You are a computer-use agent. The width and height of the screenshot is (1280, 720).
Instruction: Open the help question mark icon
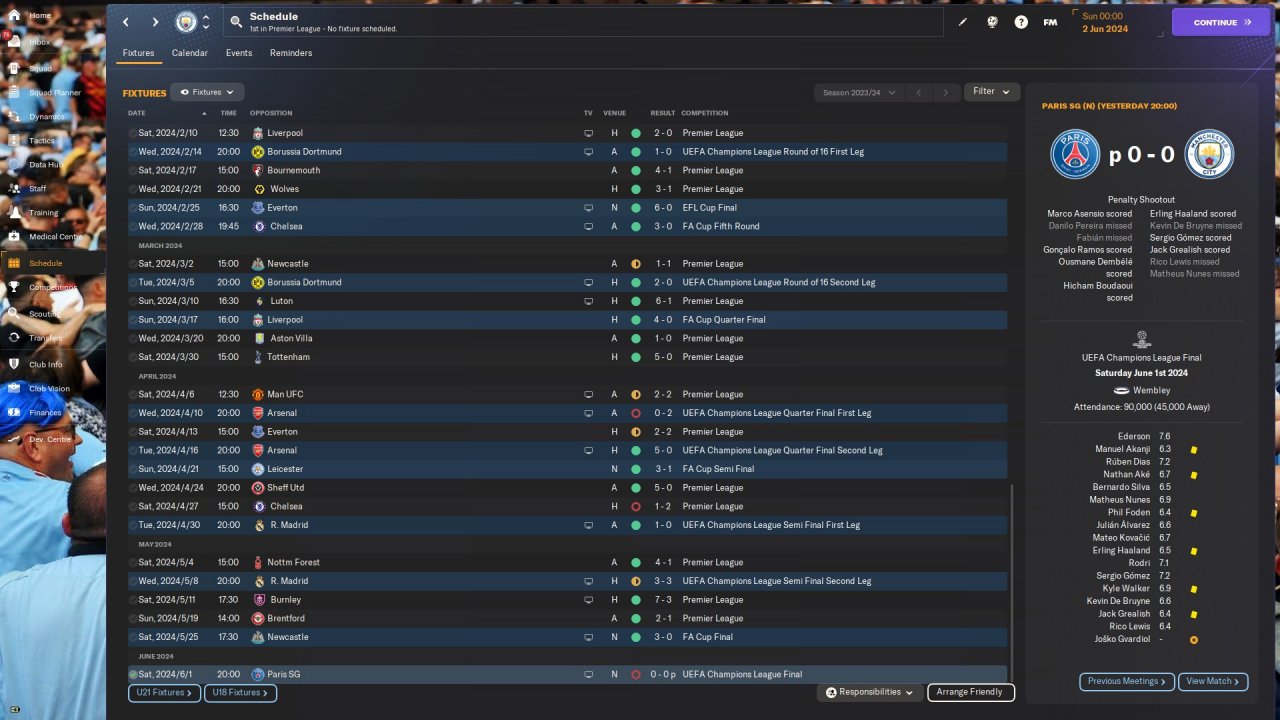1021,22
